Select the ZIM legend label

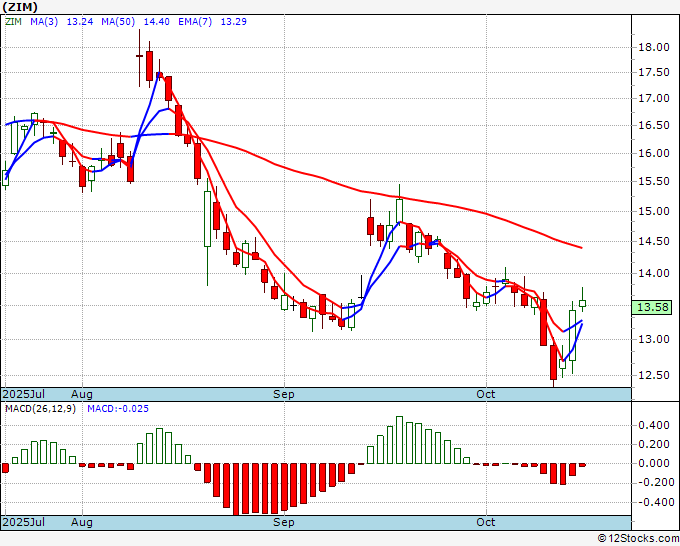[13, 21]
